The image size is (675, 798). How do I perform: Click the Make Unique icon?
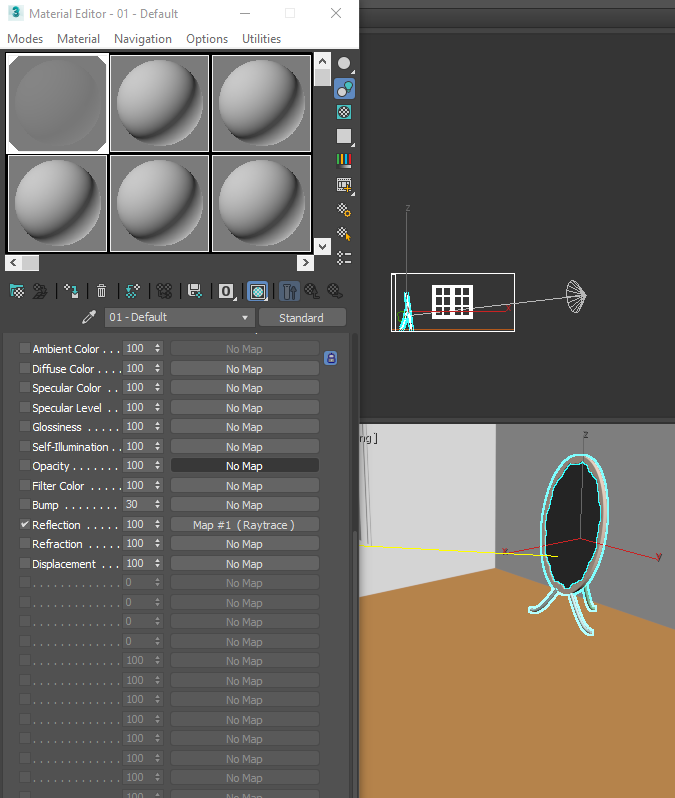pos(164,291)
